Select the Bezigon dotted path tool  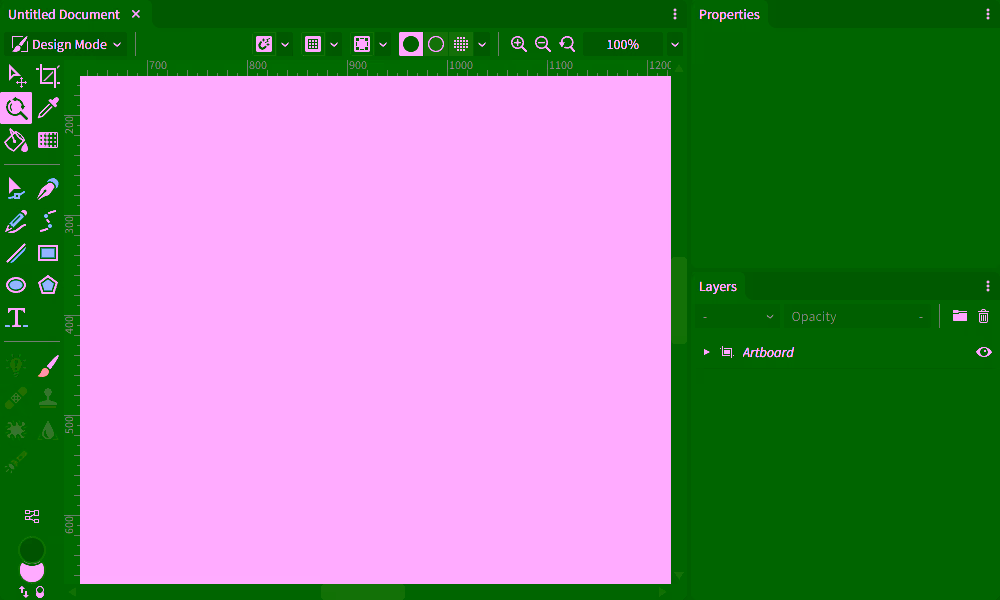tap(48, 221)
